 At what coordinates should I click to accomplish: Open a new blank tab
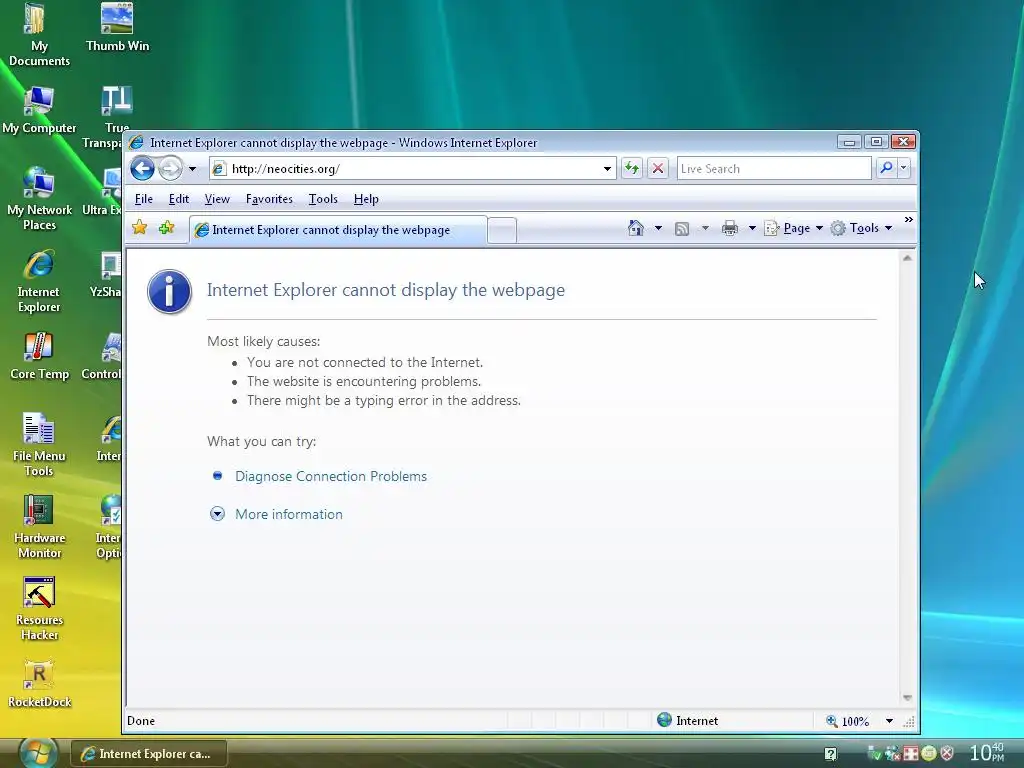[502, 231]
